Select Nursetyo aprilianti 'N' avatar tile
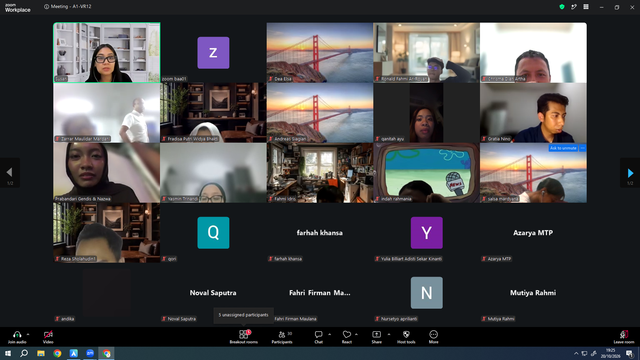This screenshot has width=640, height=360. [427, 293]
